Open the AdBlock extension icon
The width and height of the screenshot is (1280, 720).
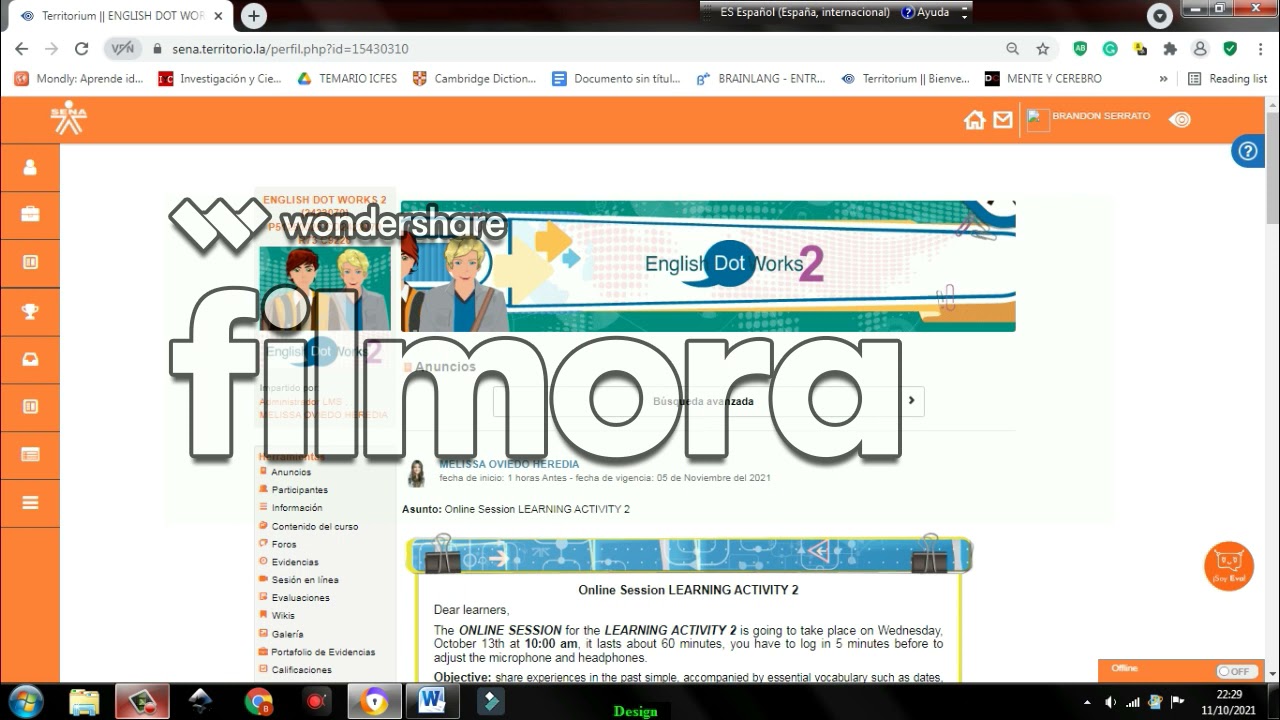[x=1080, y=48]
